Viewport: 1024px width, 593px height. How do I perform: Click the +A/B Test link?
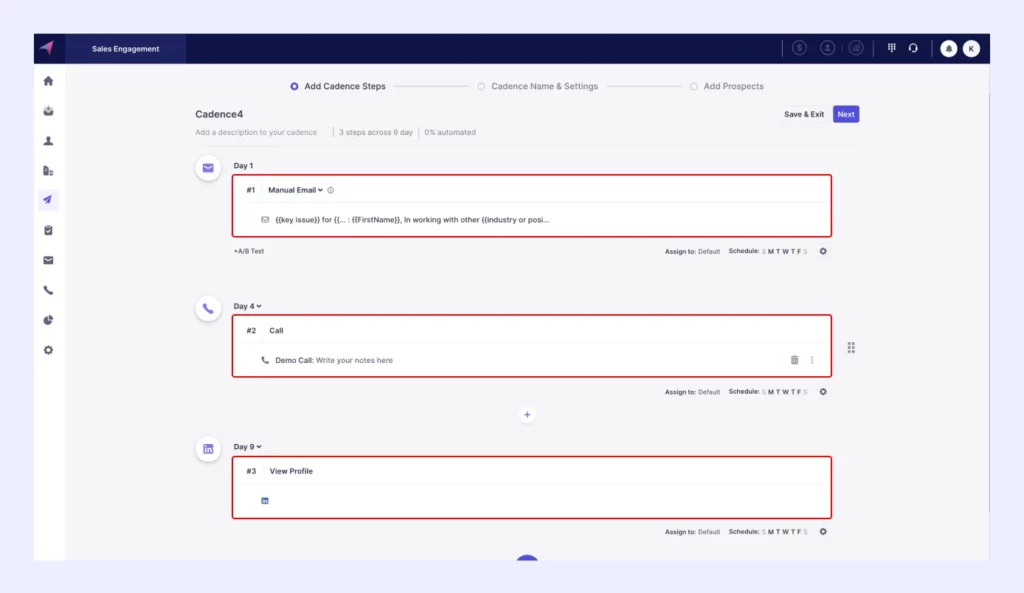(x=249, y=251)
